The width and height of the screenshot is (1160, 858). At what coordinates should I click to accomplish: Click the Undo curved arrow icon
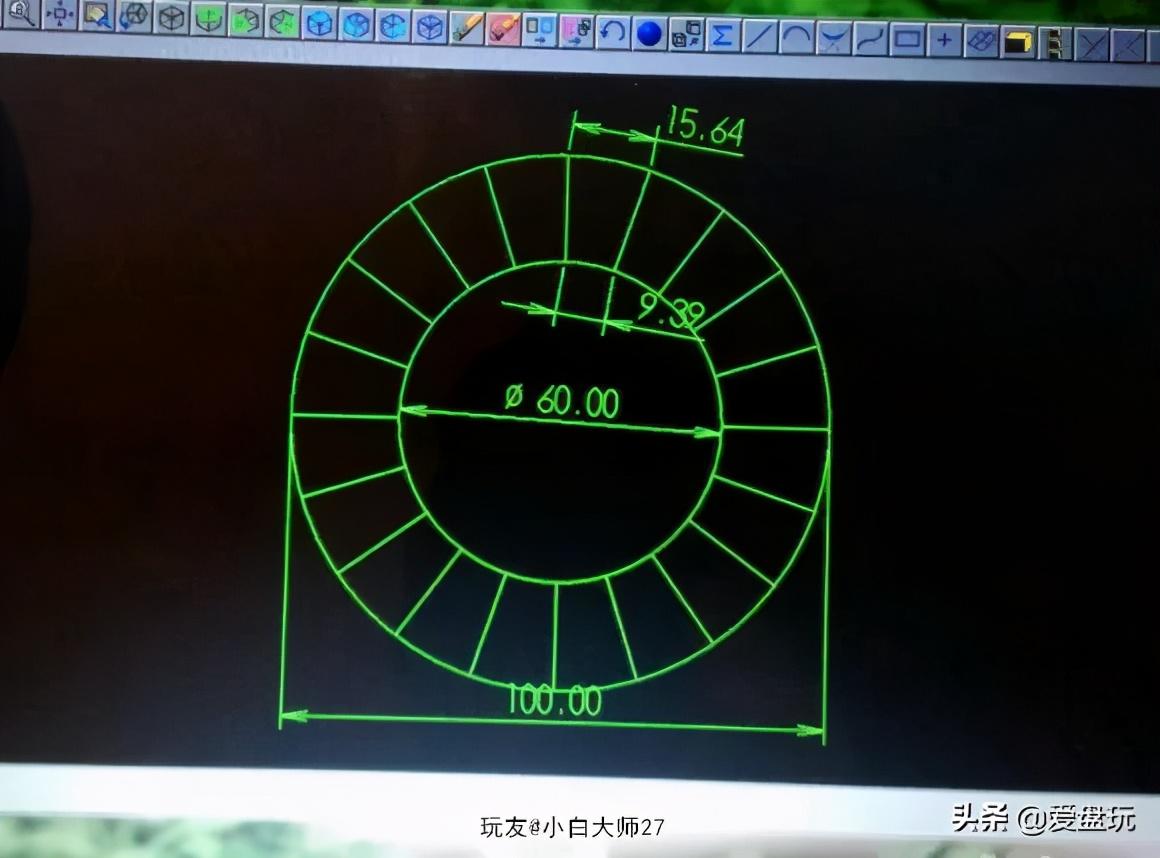tap(613, 33)
